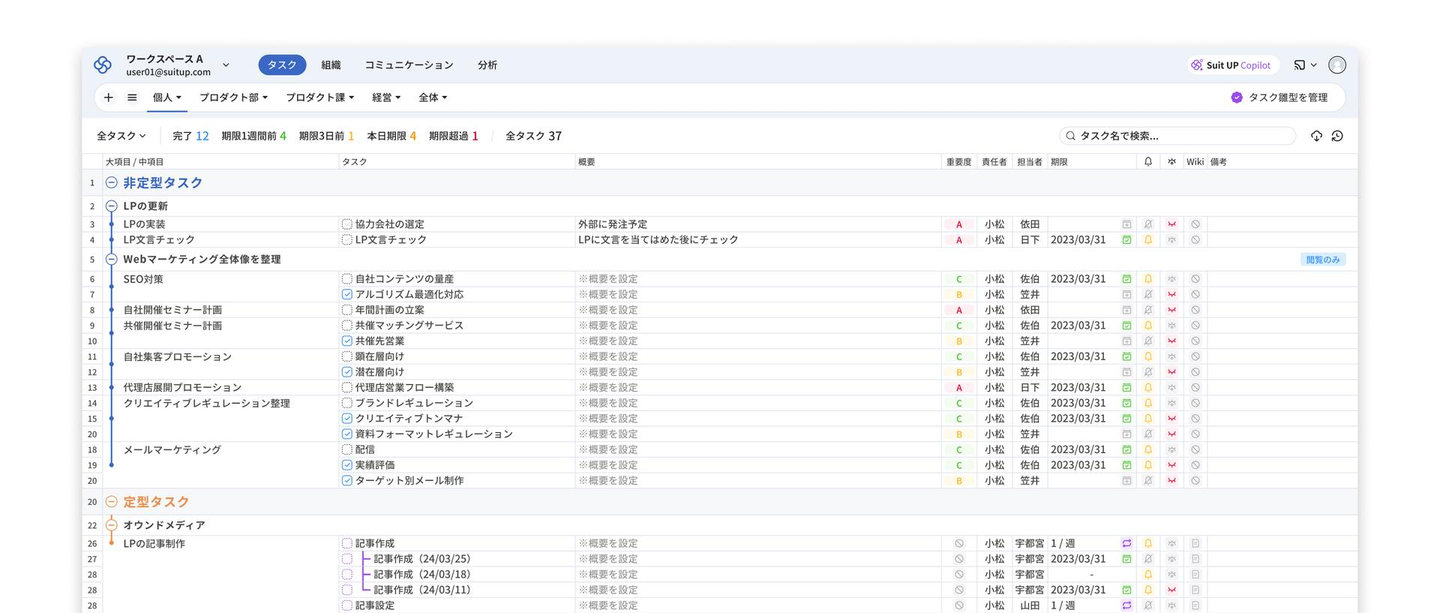Click the user profile avatar
This screenshot has height=613, width=1440.
pos(1337,65)
